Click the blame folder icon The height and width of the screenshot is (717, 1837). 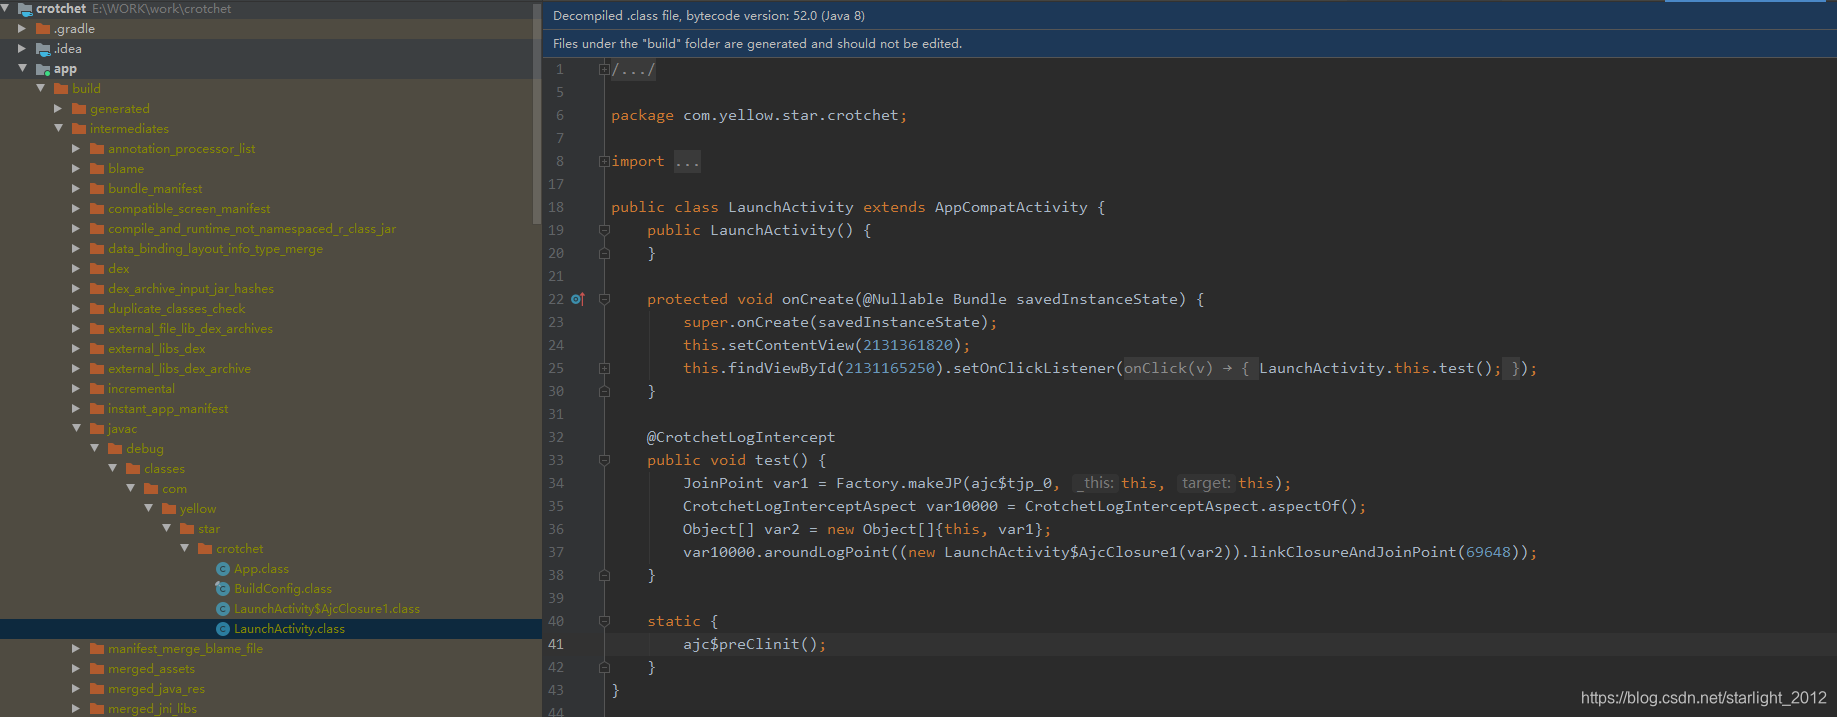(x=97, y=169)
